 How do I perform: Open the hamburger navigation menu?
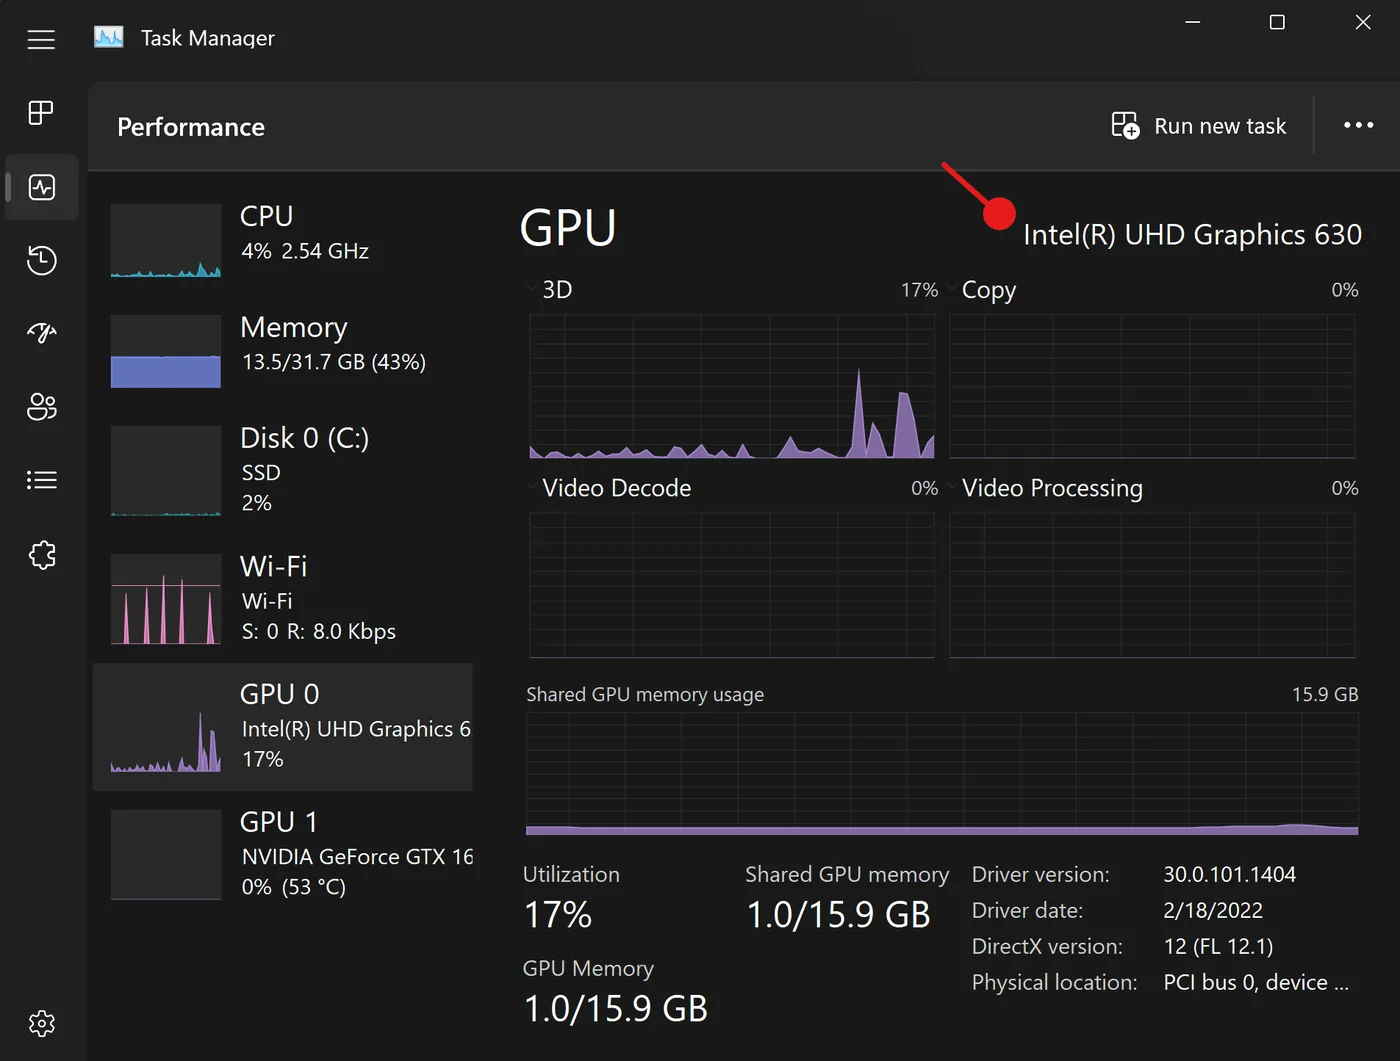[x=41, y=39]
